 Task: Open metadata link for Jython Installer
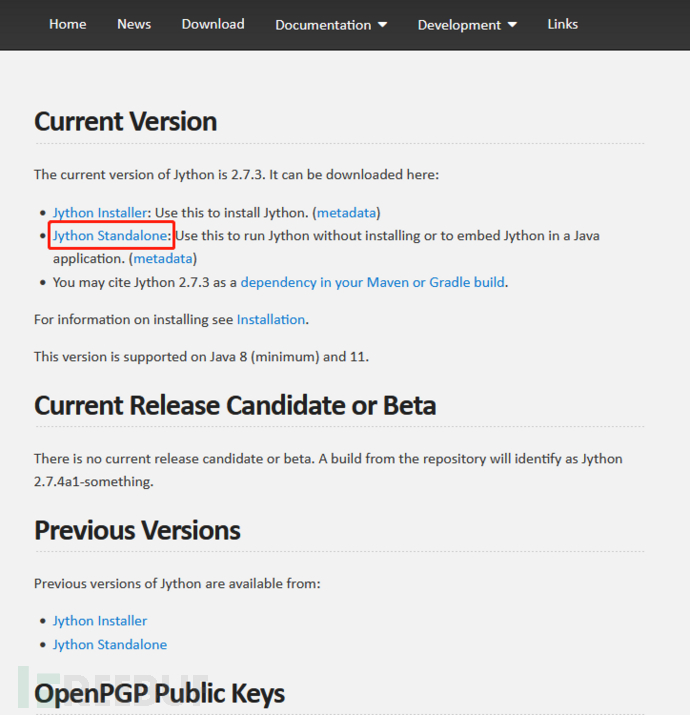point(346,213)
